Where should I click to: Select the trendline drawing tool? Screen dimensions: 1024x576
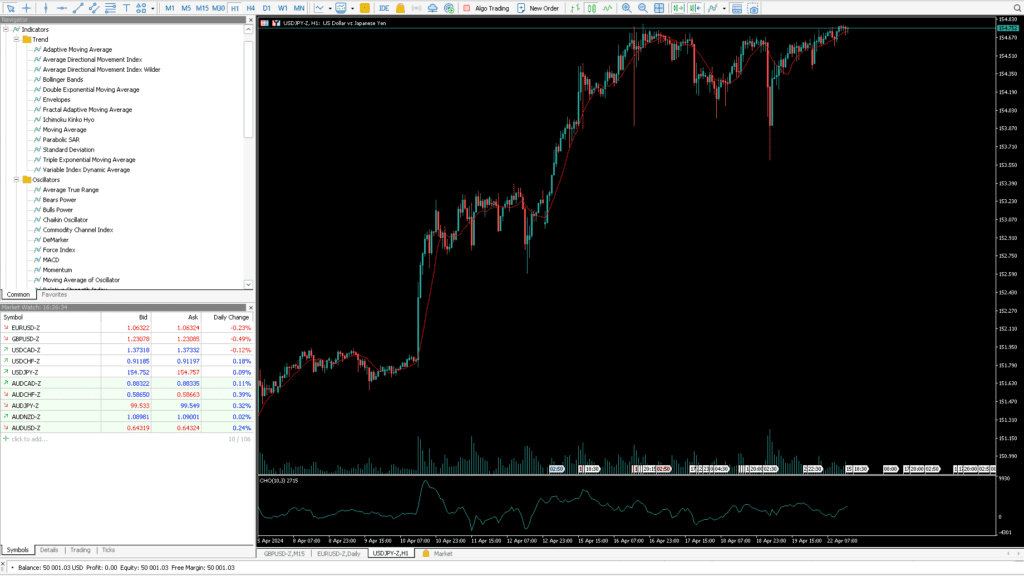click(78, 8)
